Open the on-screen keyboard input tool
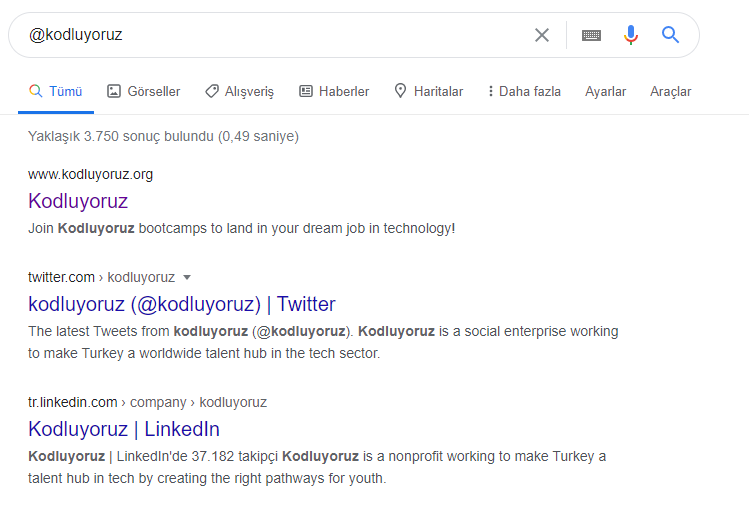The image size is (749, 509). click(591, 35)
